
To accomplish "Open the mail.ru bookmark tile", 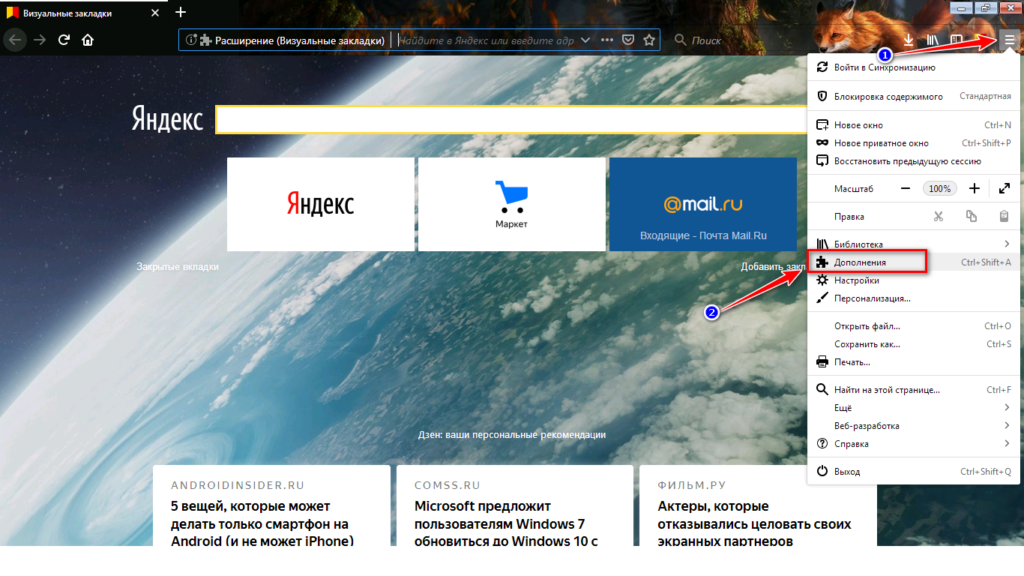I will click(x=703, y=204).
